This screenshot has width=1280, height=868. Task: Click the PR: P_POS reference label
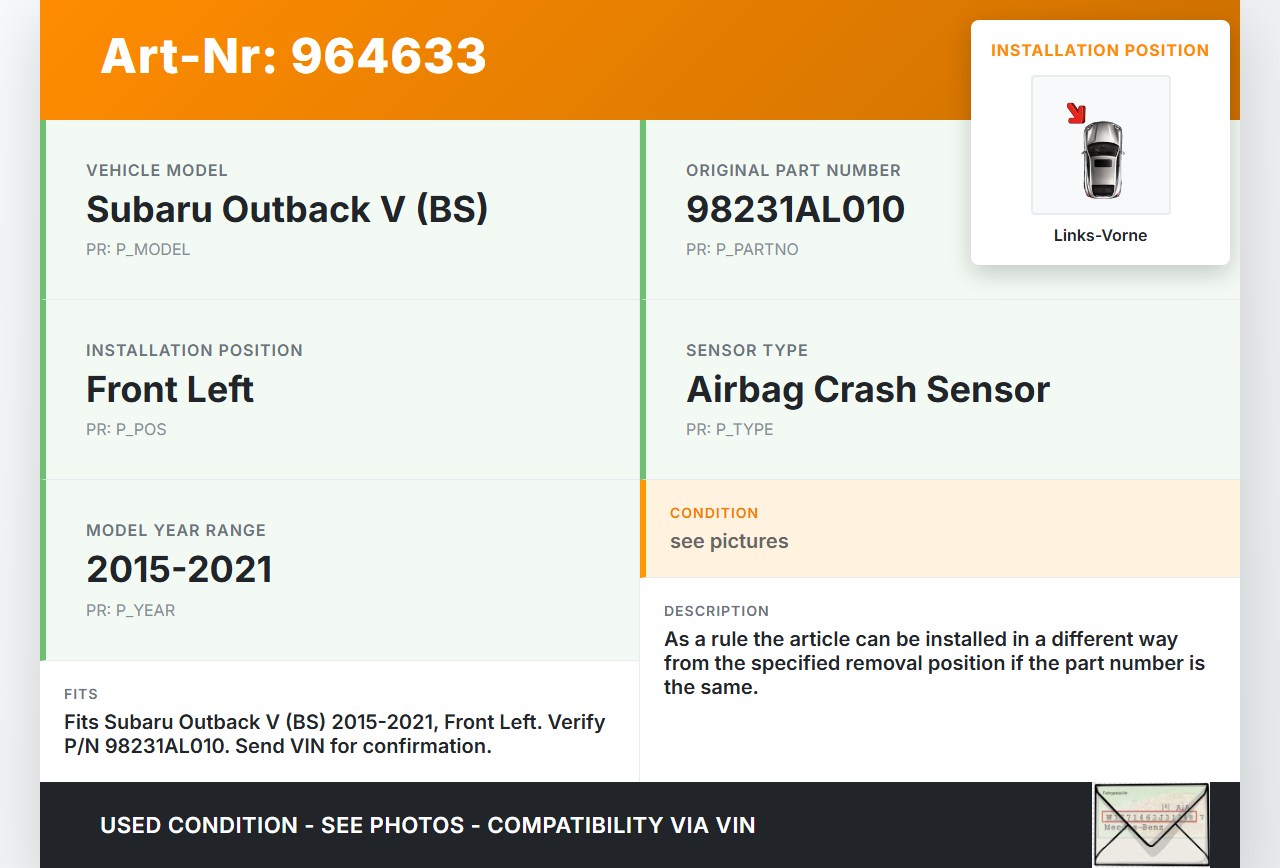pos(126,430)
